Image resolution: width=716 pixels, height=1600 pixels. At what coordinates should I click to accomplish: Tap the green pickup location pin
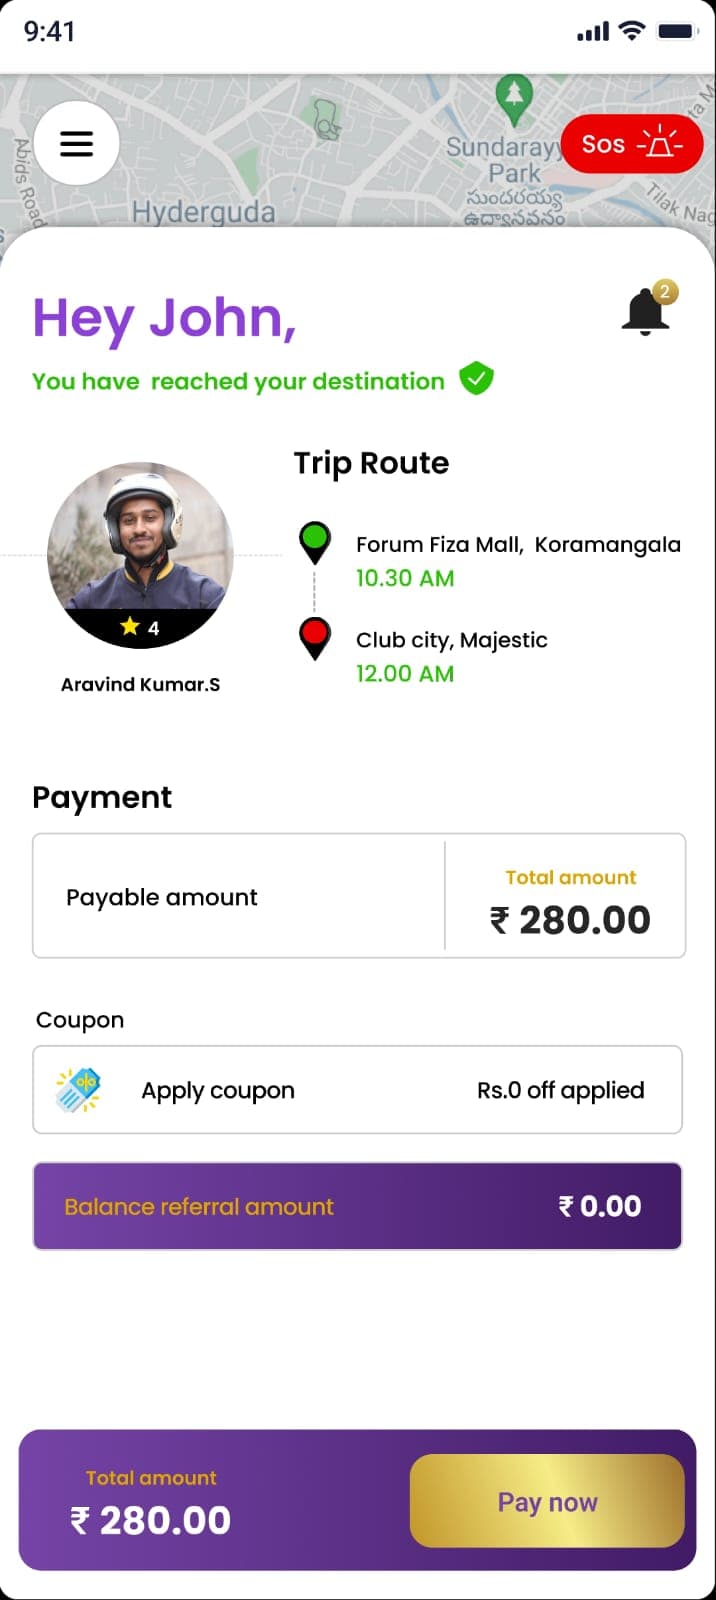pyautogui.click(x=315, y=541)
